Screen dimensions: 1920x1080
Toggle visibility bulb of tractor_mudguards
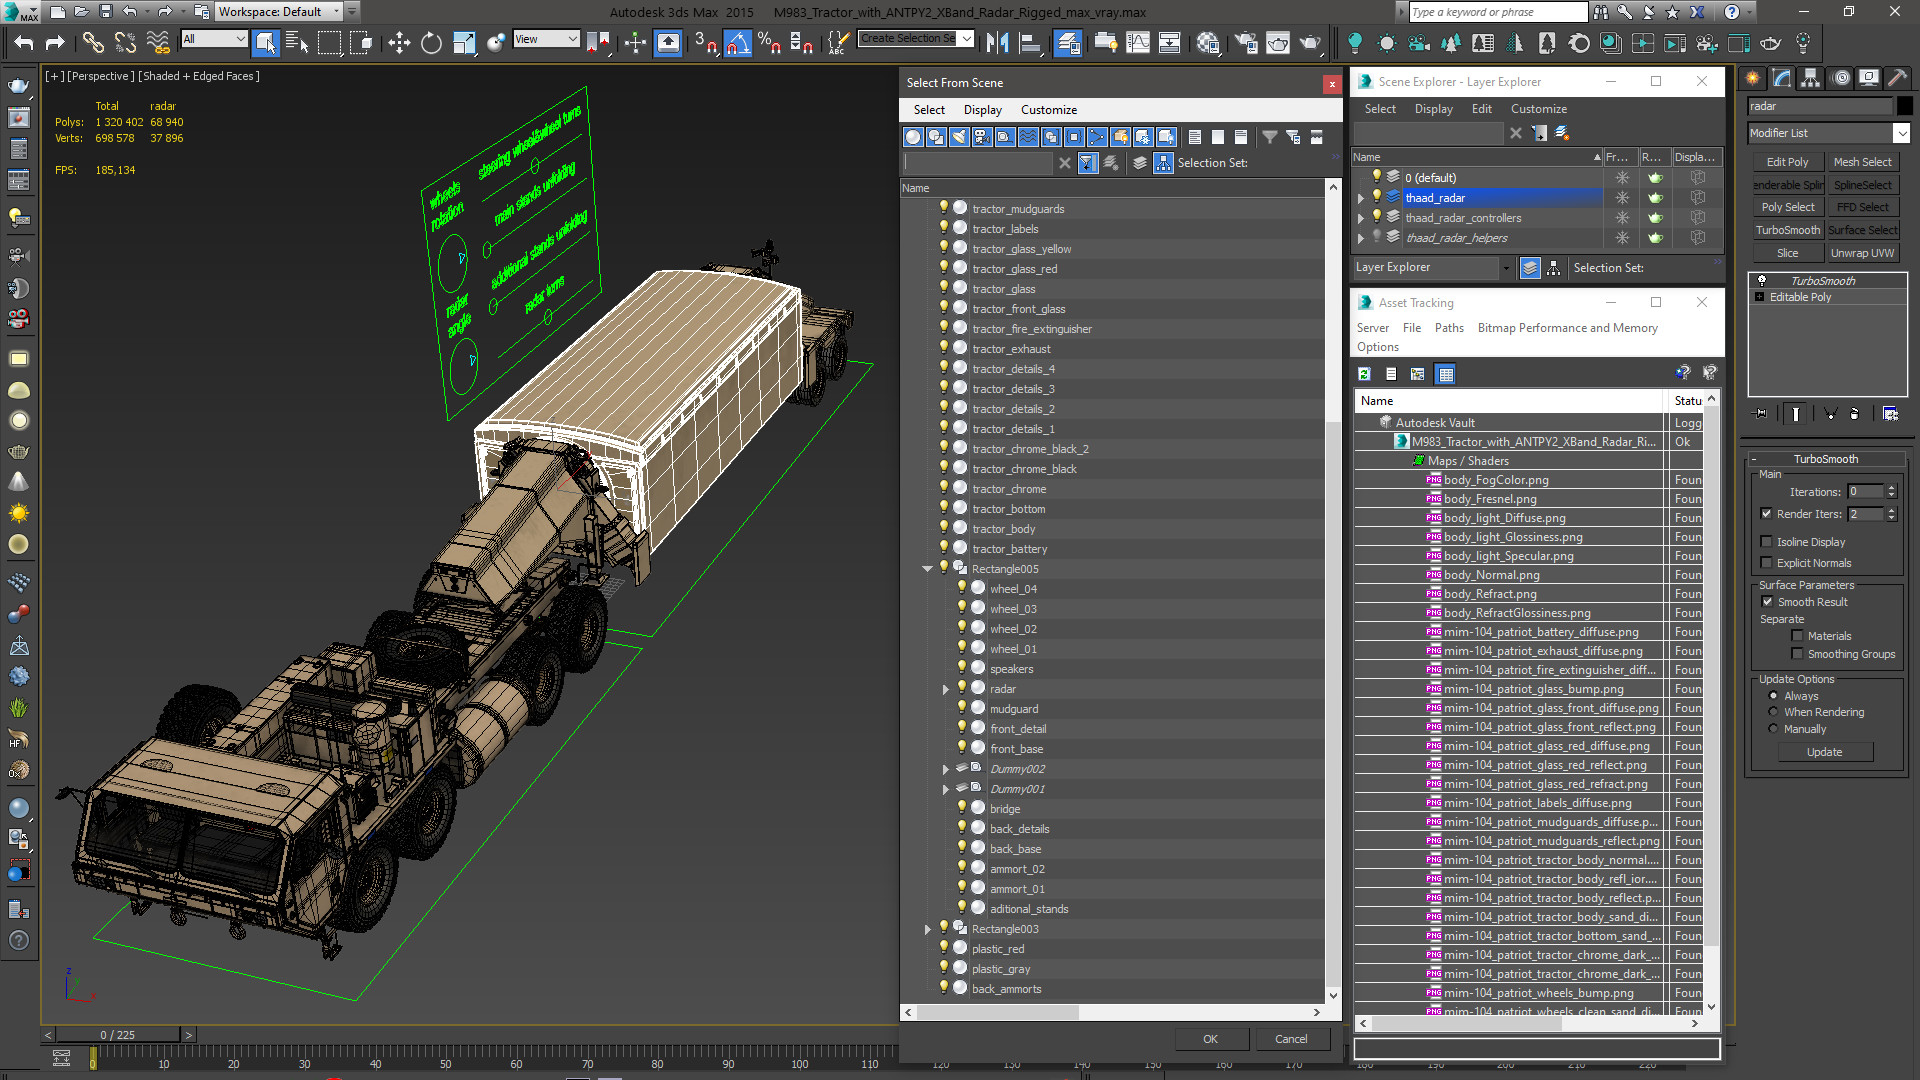tap(943, 208)
